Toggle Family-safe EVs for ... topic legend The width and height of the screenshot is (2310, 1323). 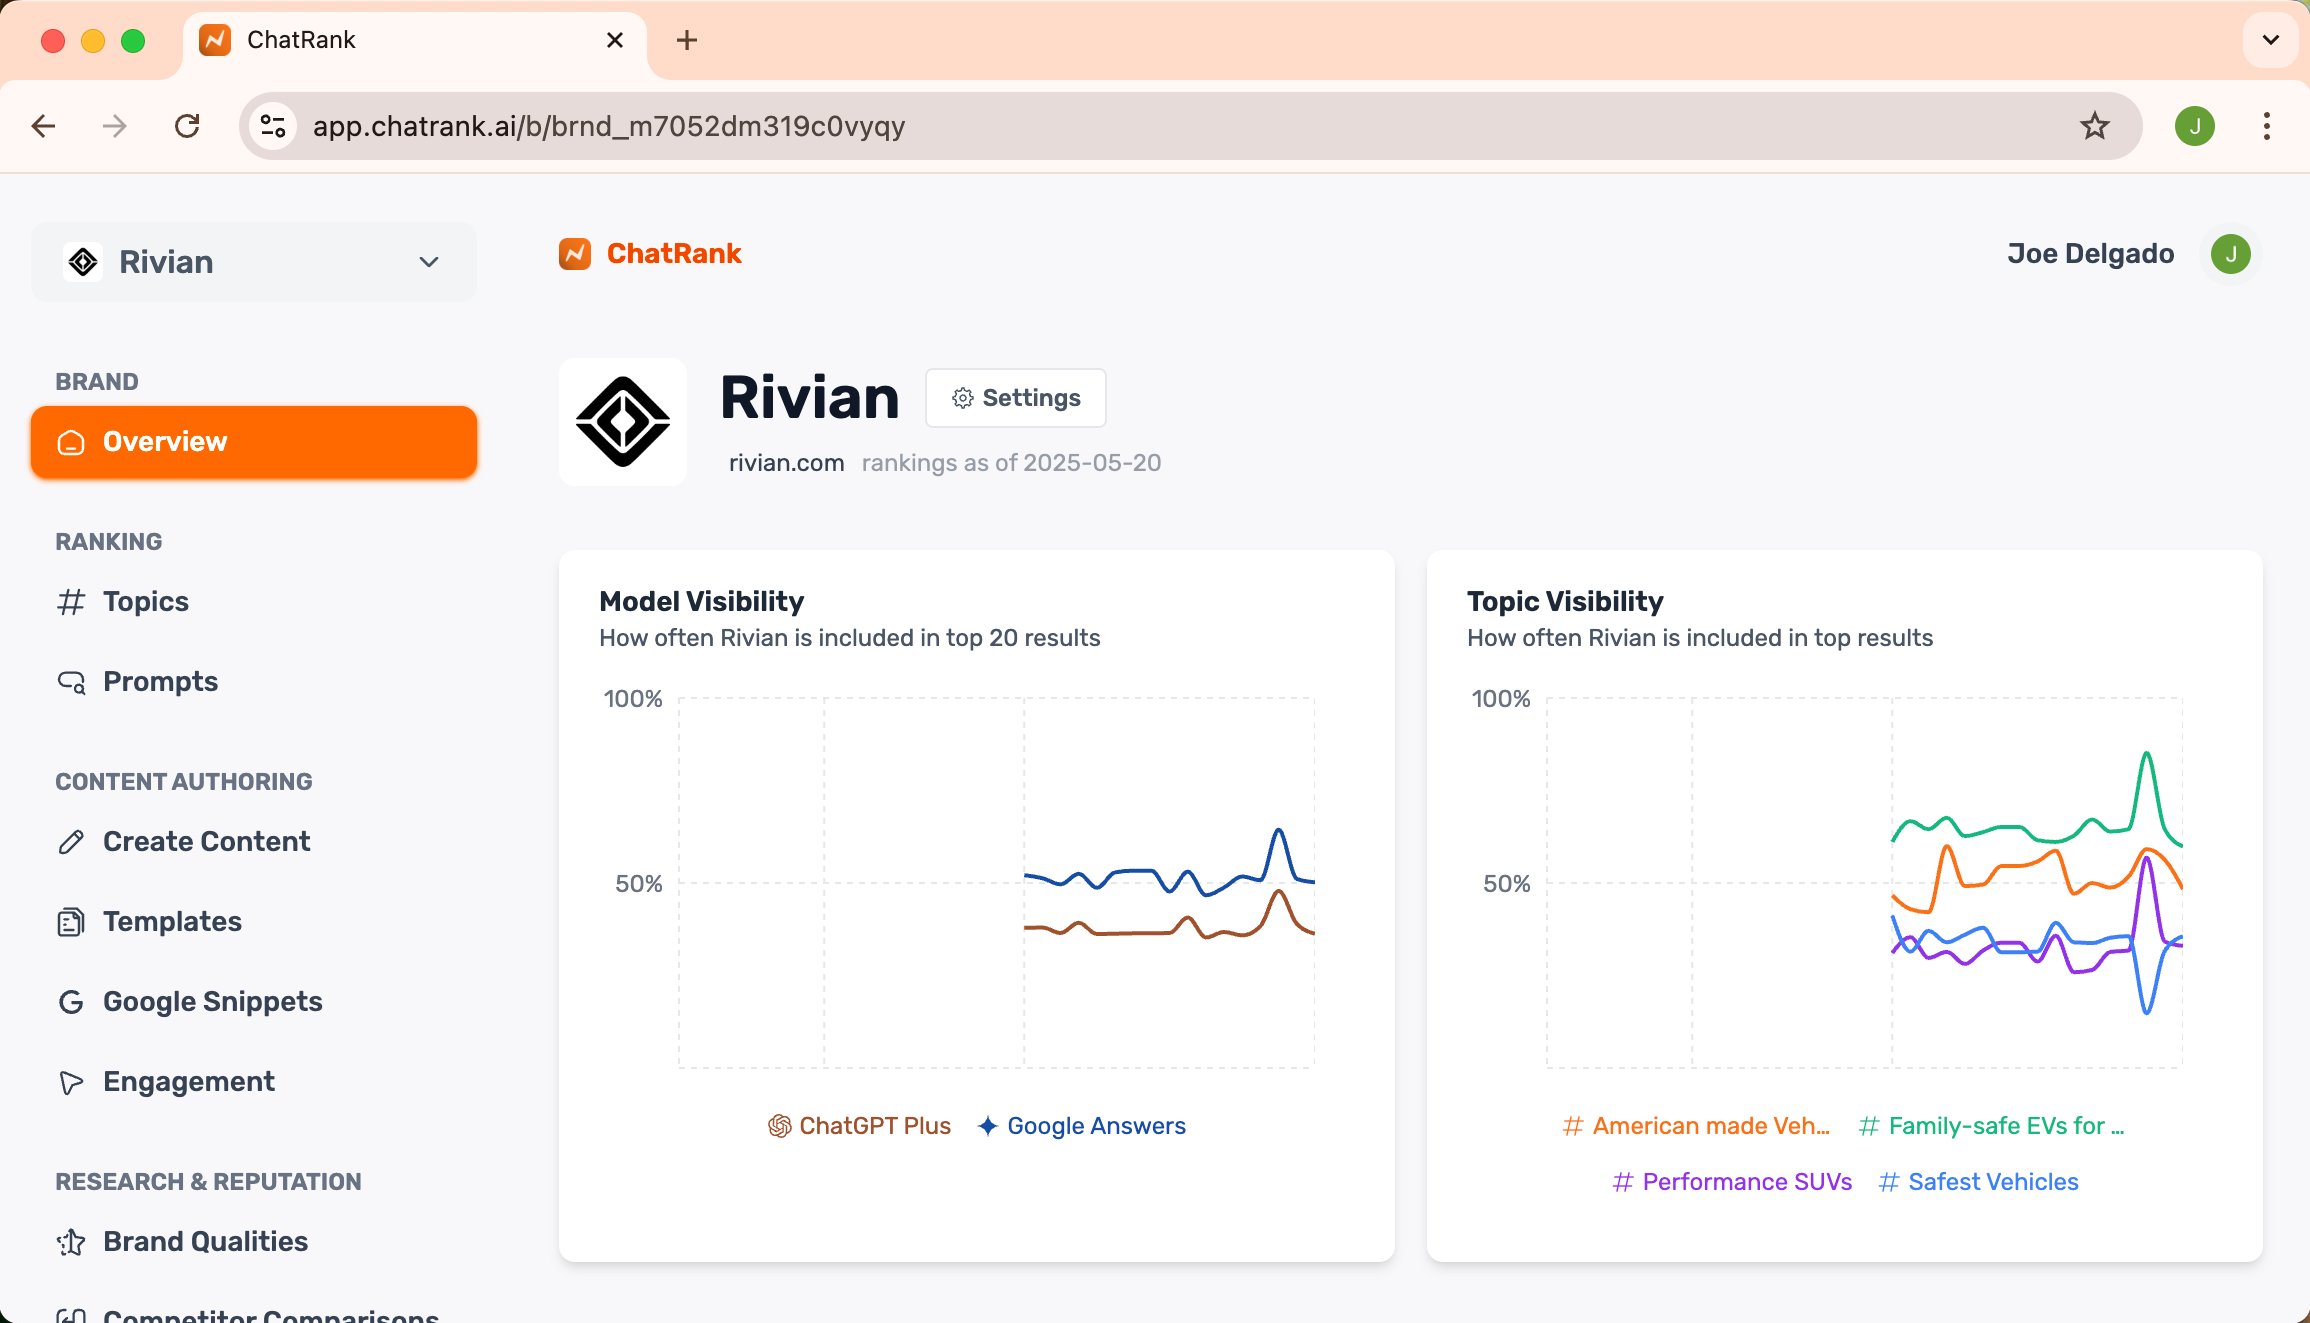1992,1126
